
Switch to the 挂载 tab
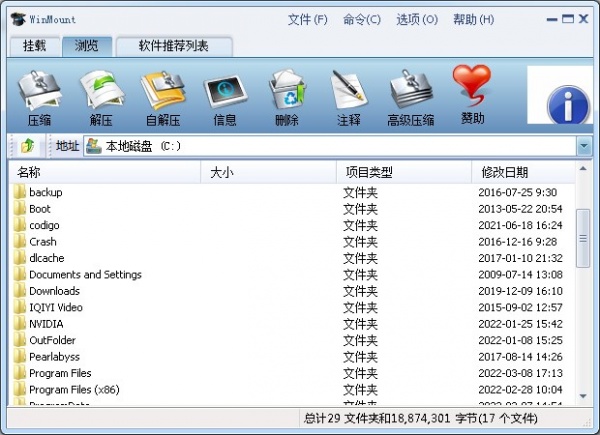tap(36, 45)
